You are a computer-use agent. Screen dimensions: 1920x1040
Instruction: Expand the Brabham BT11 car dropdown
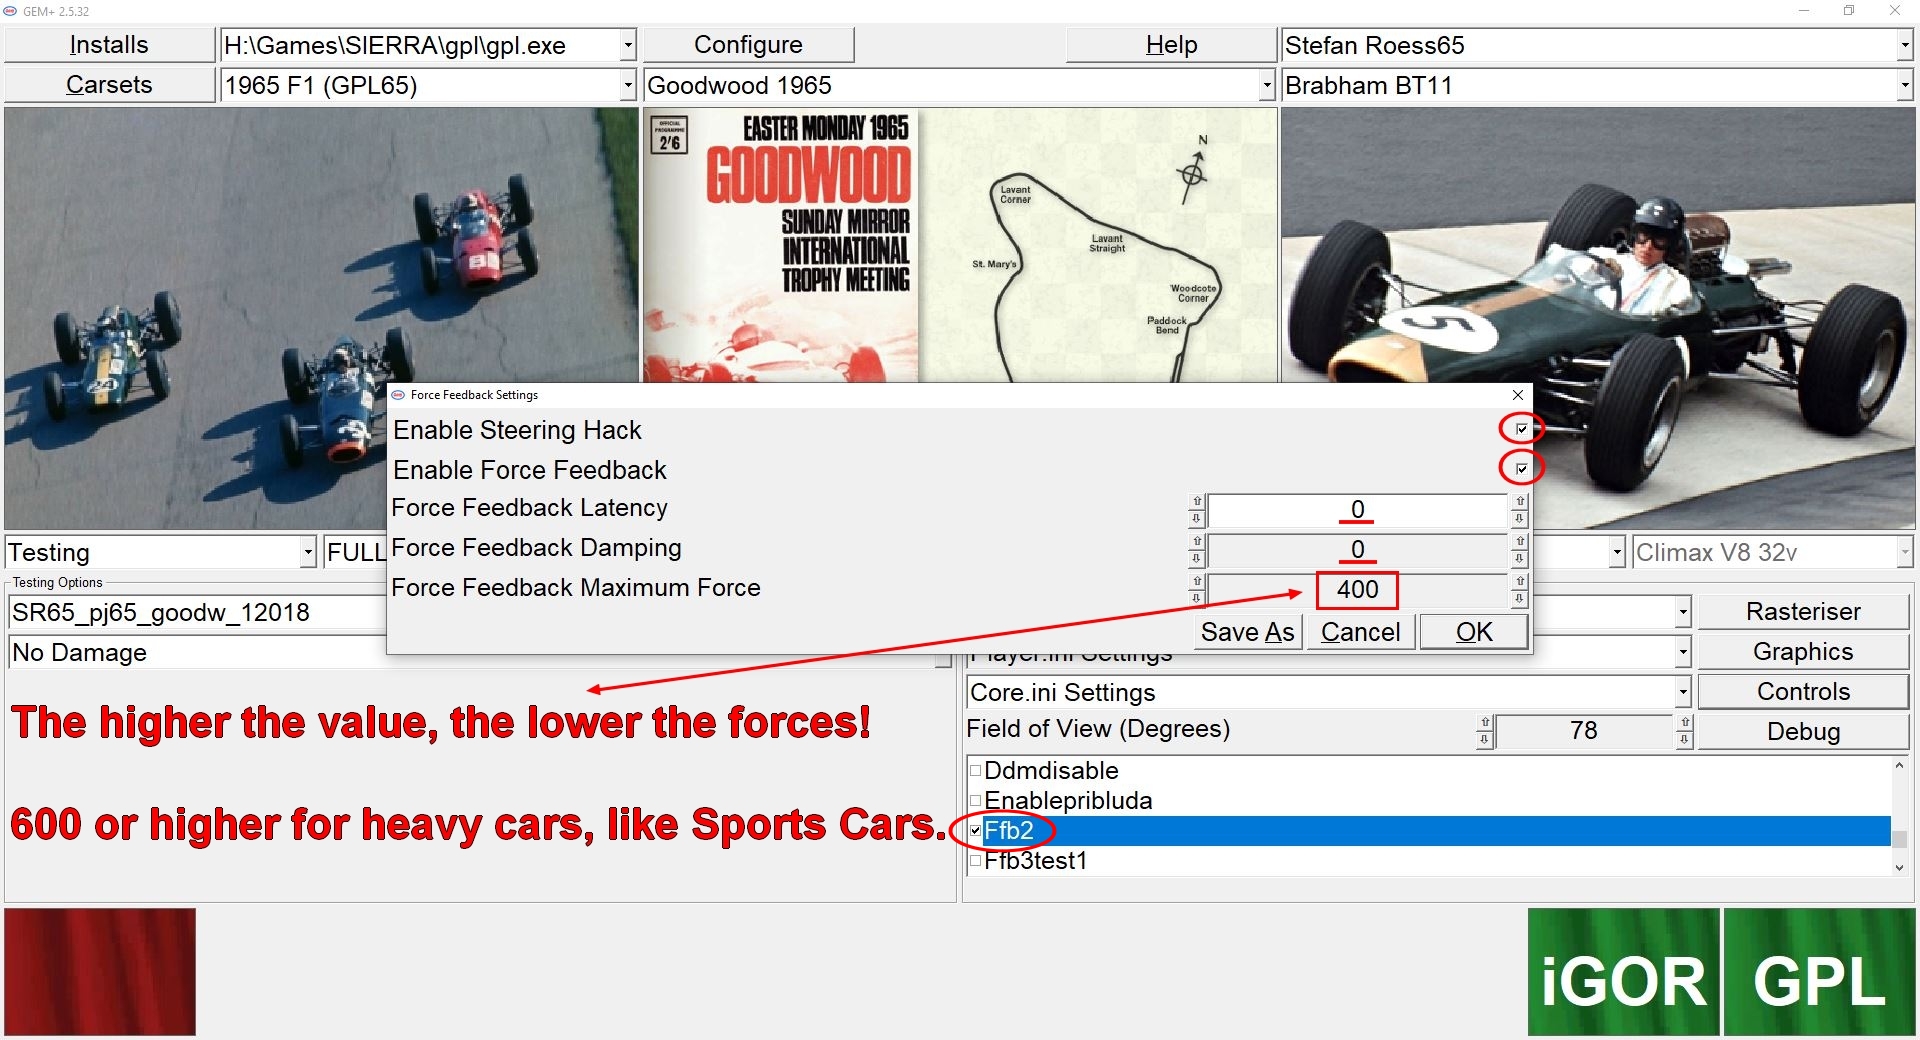(x=1904, y=85)
